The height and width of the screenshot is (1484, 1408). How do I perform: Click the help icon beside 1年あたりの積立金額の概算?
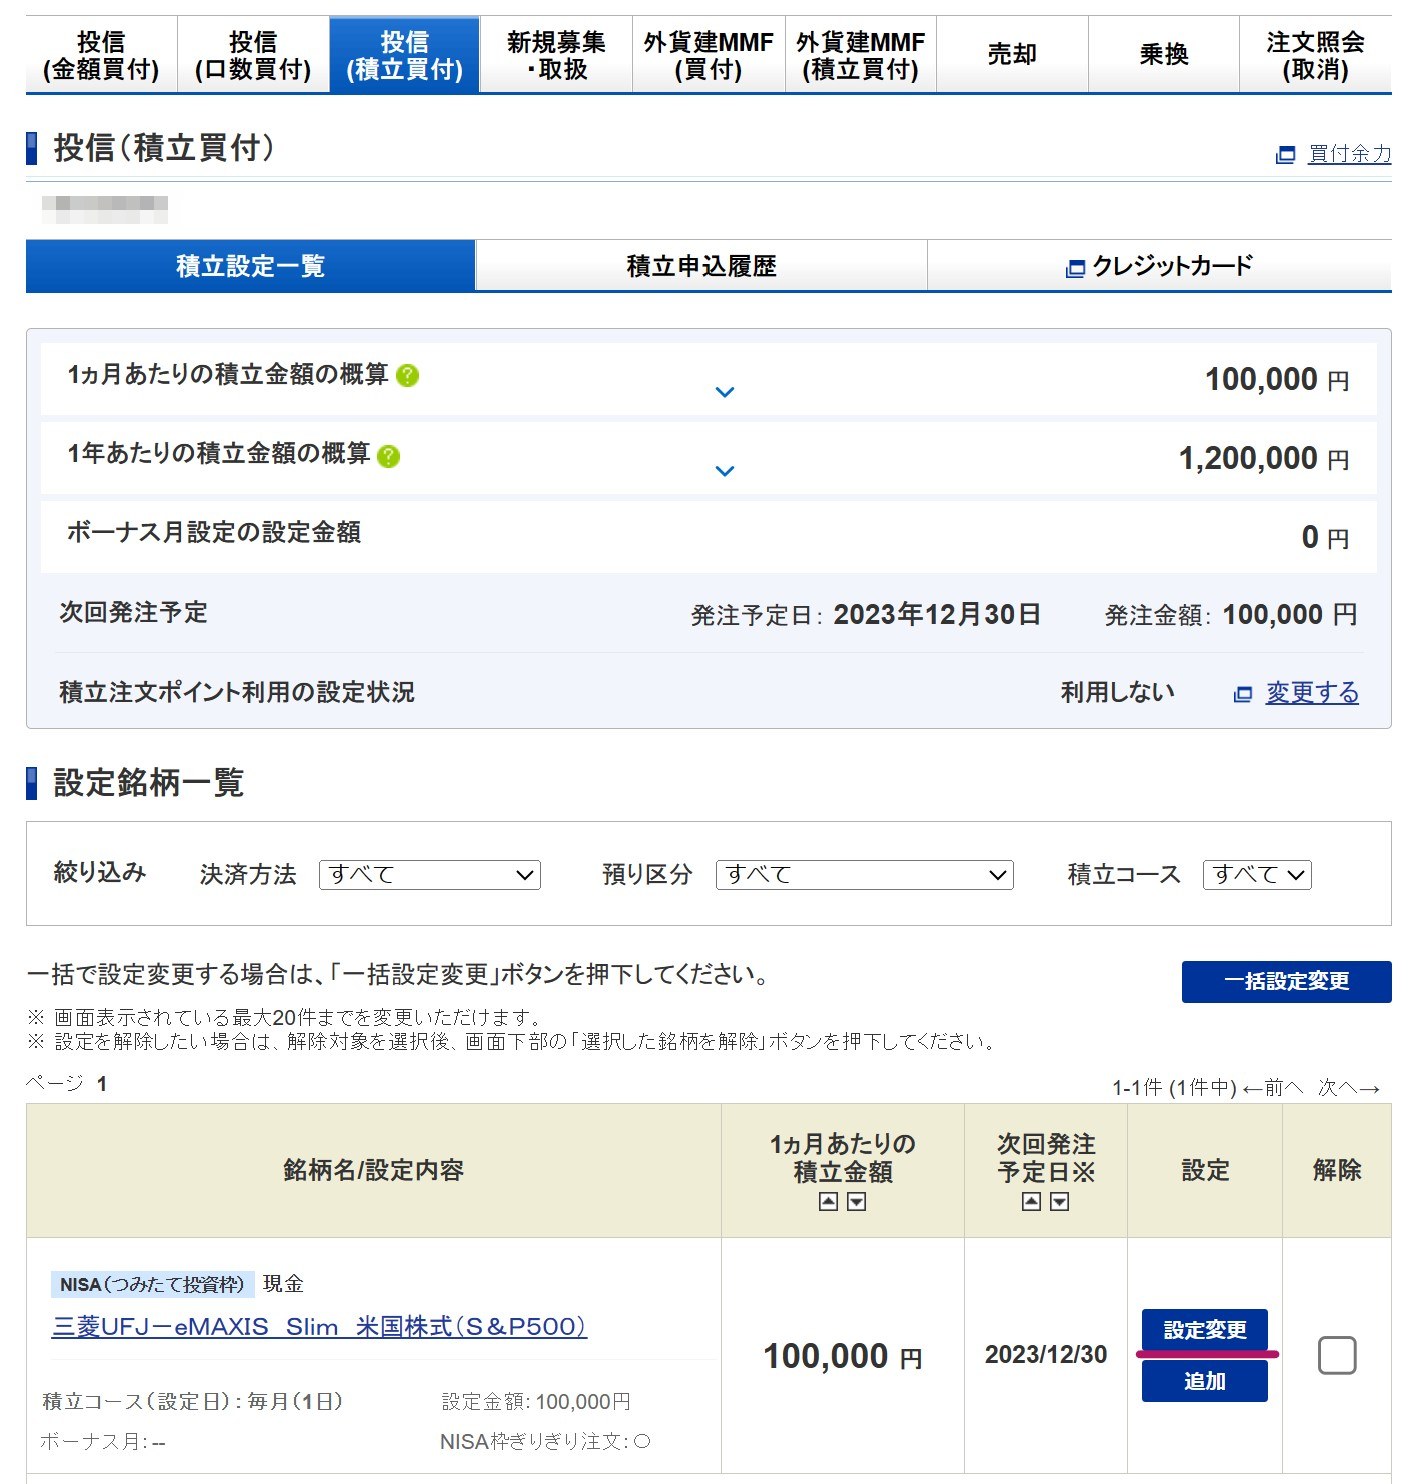tap(389, 456)
